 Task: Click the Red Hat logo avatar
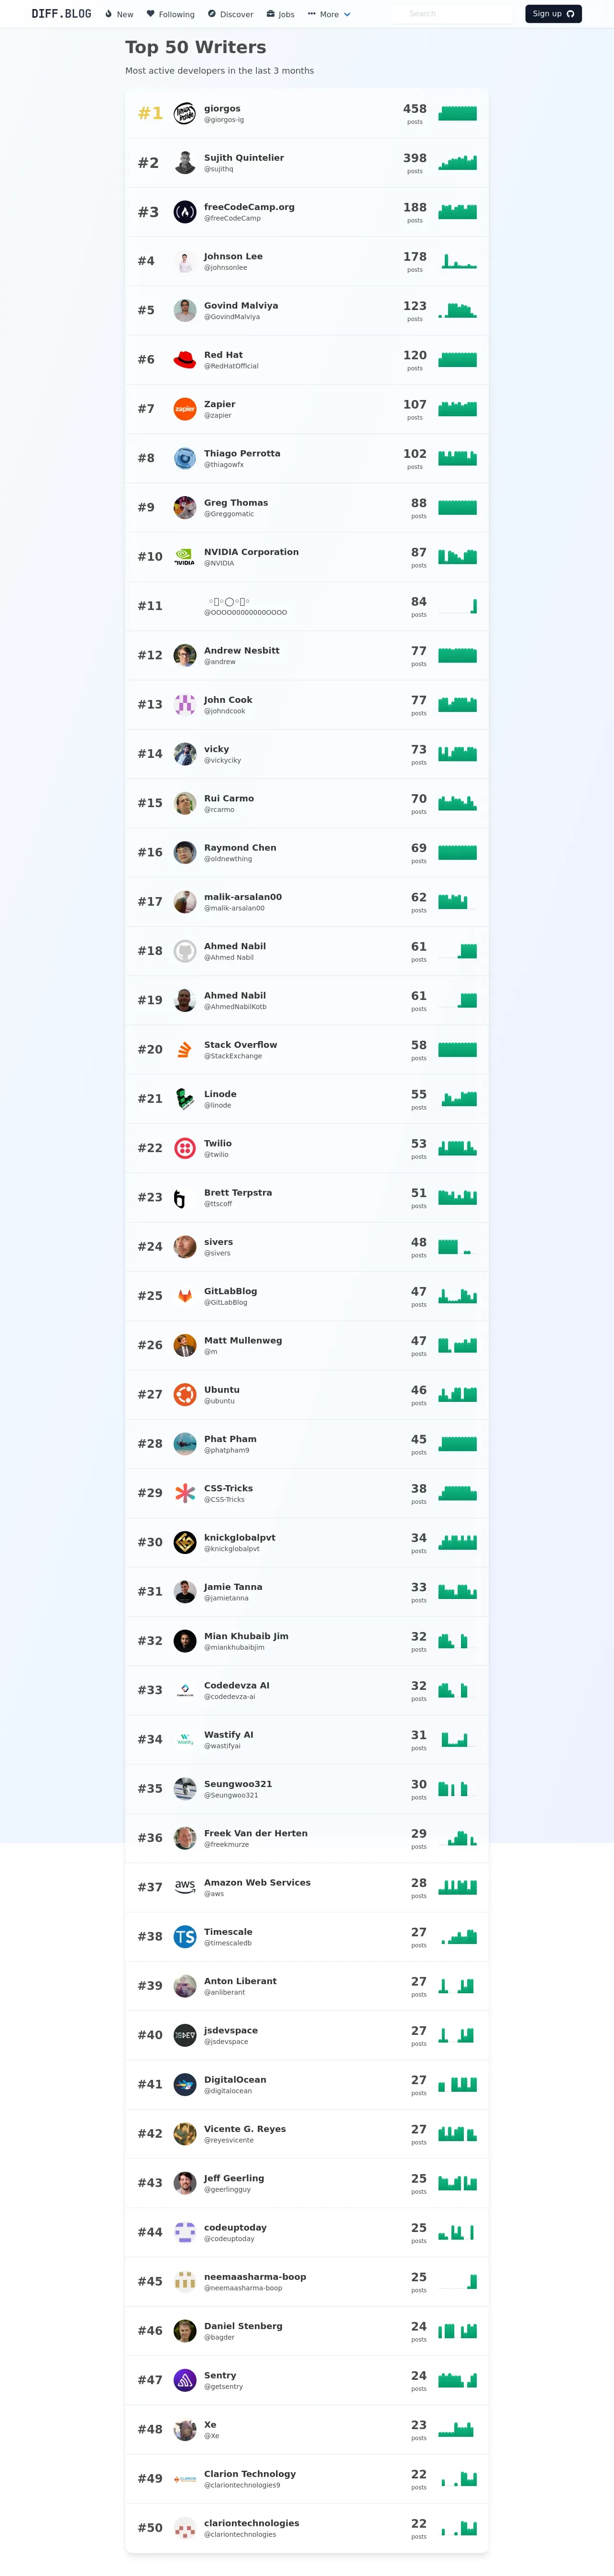(x=185, y=360)
